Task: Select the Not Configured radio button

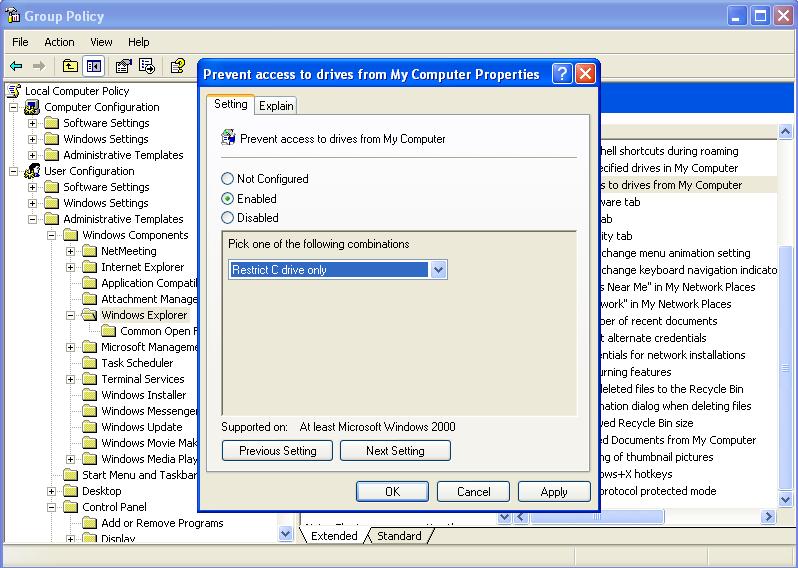Action: click(227, 179)
